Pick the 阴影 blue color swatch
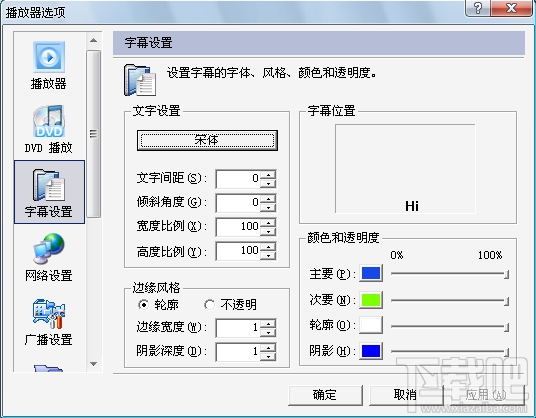 pos(371,351)
